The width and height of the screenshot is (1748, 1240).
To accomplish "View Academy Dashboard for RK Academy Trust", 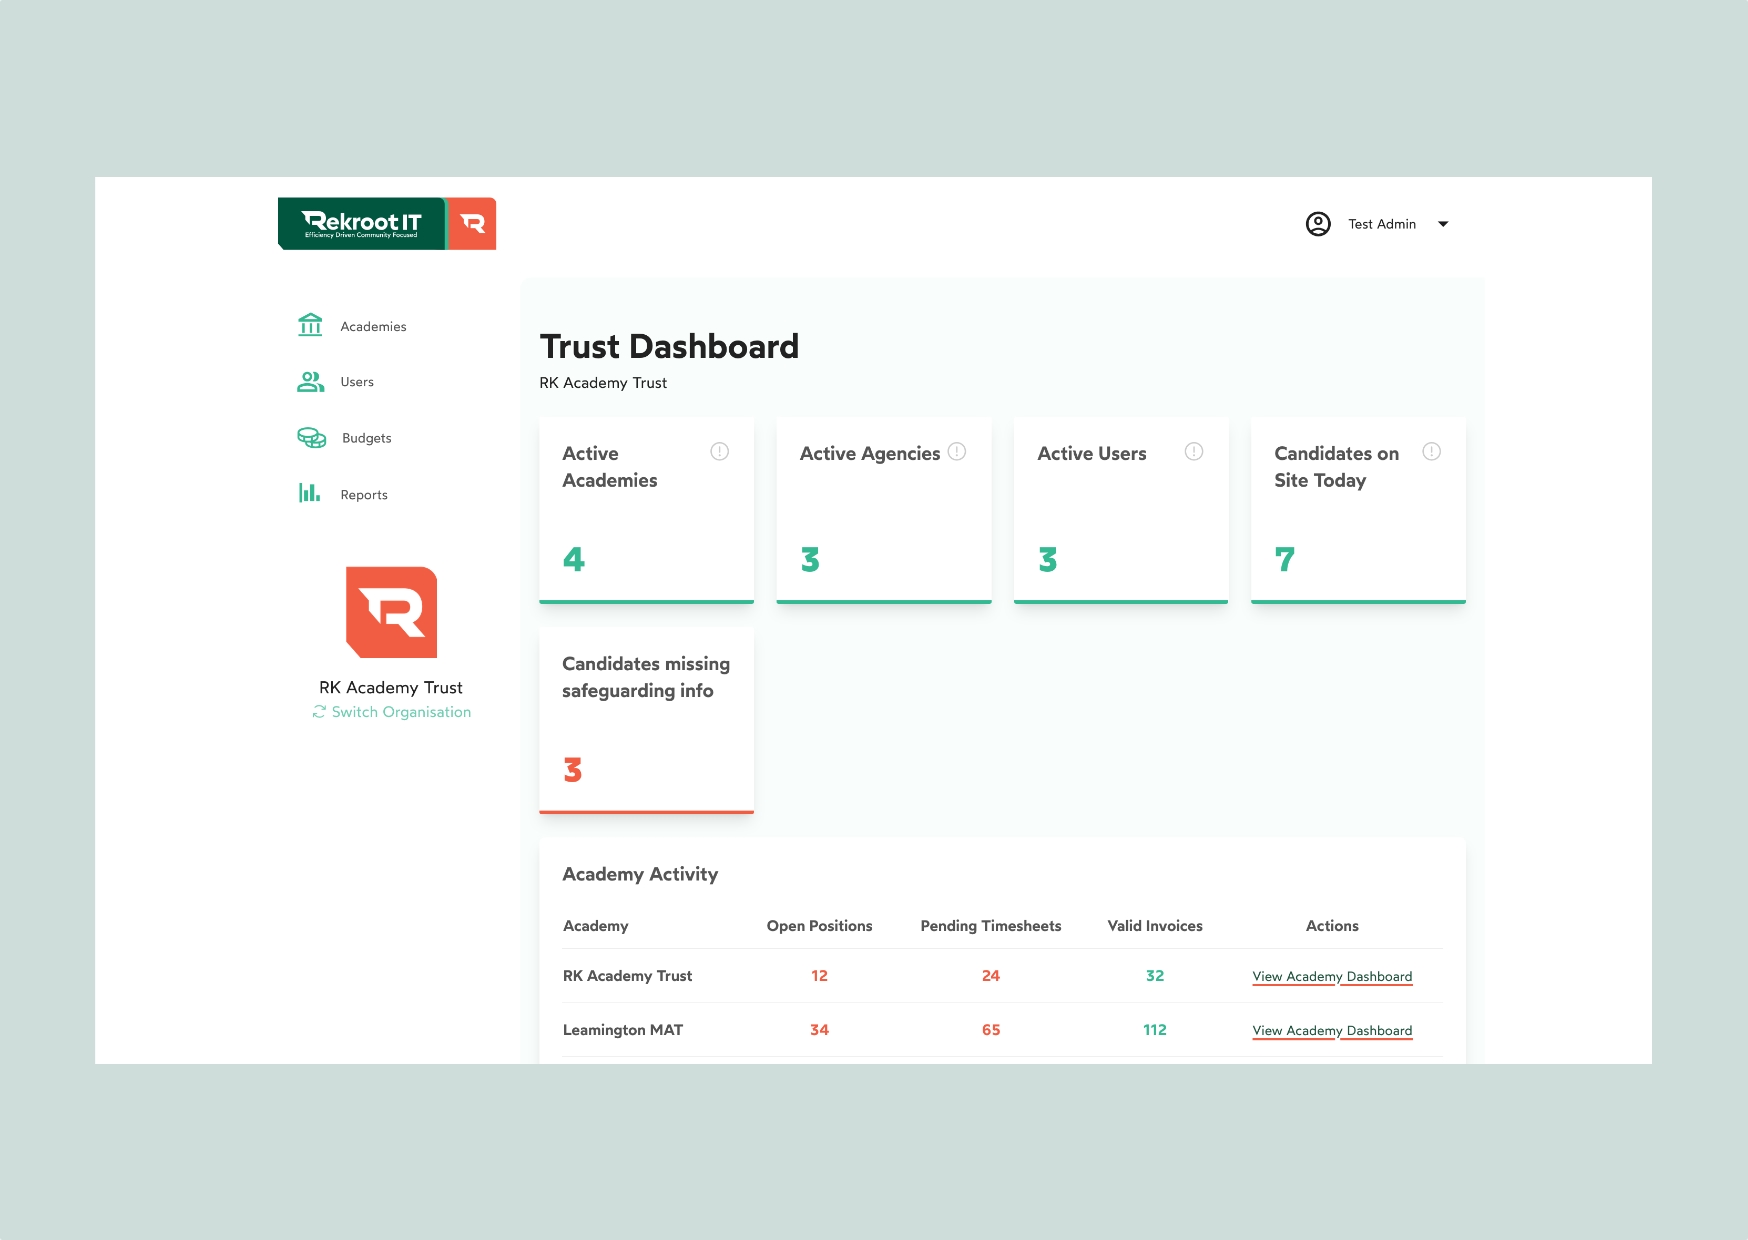I will (1332, 977).
